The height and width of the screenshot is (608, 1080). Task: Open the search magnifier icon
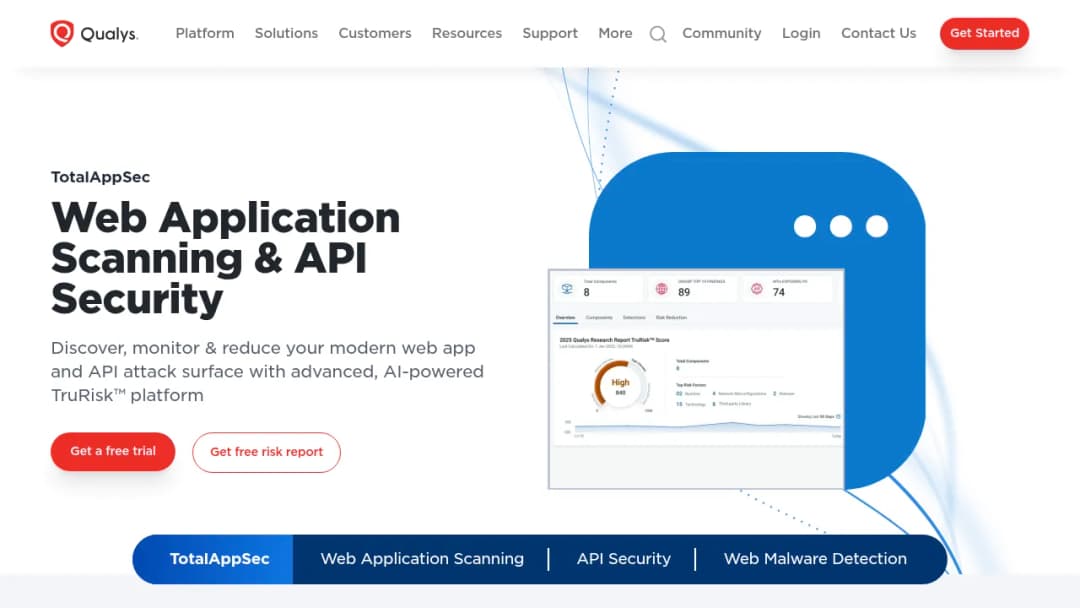pos(658,34)
